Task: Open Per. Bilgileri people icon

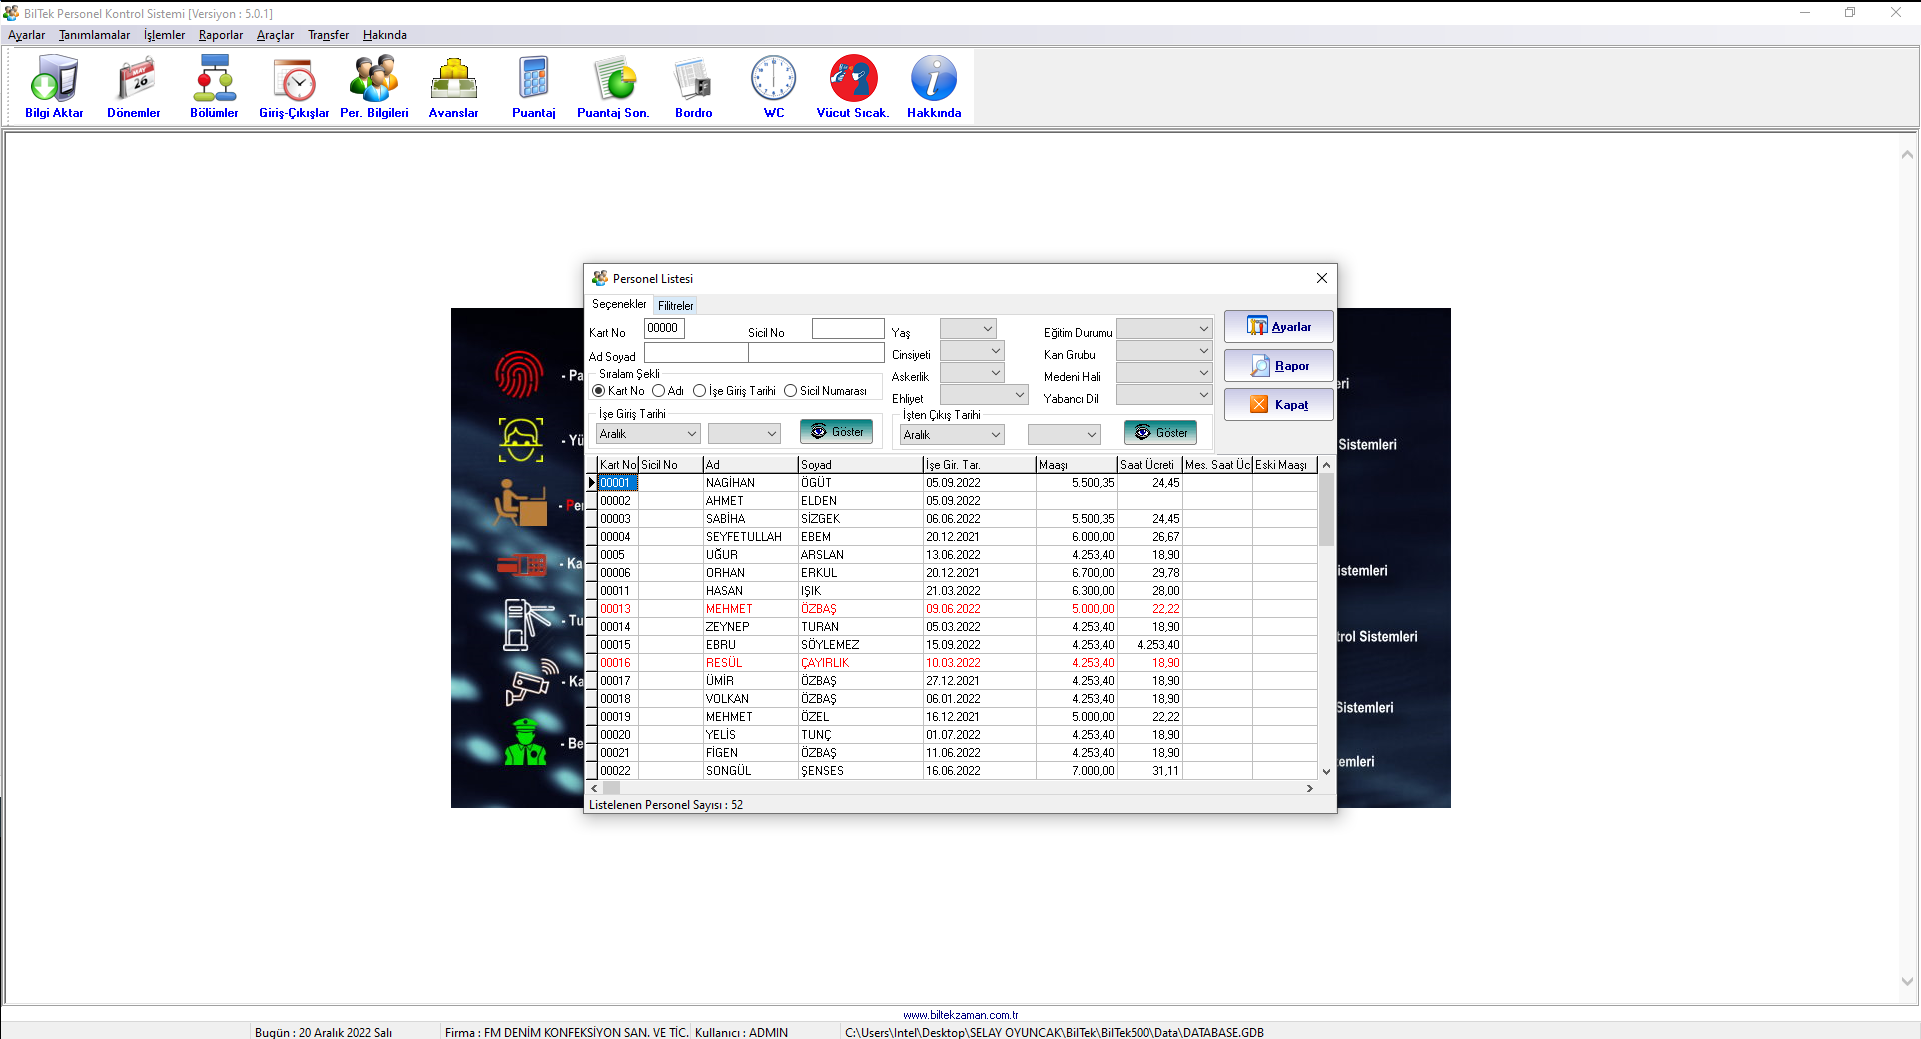Action: [374, 87]
